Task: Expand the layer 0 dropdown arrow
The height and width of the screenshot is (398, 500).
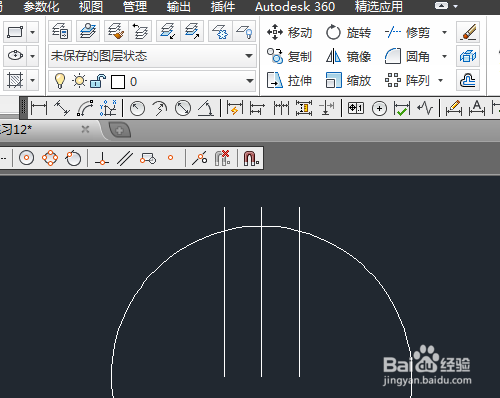Action: pyautogui.click(x=249, y=81)
